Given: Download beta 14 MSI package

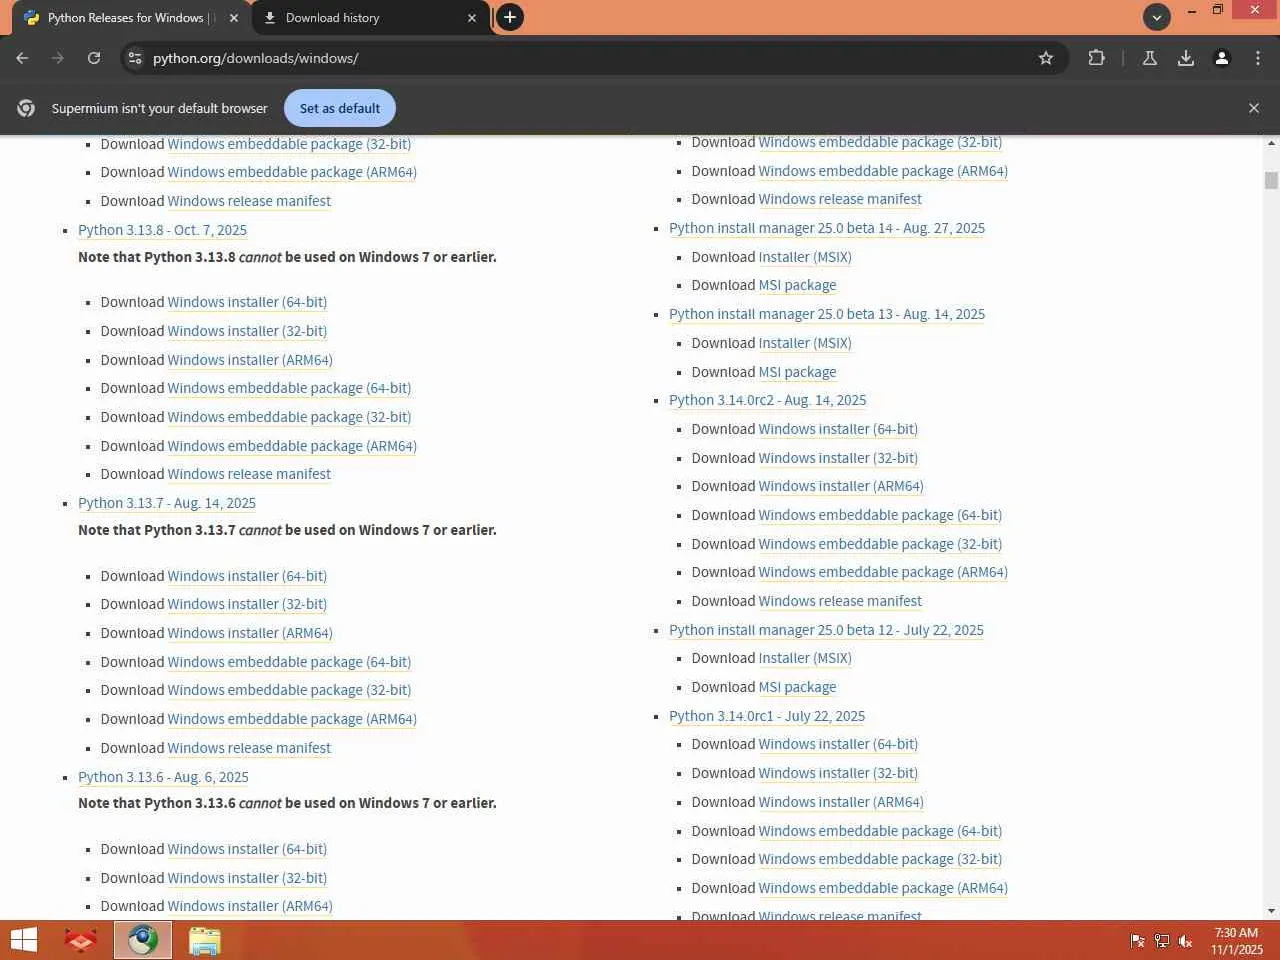Looking at the screenshot, I should pyautogui.click(x=797, y=285).
